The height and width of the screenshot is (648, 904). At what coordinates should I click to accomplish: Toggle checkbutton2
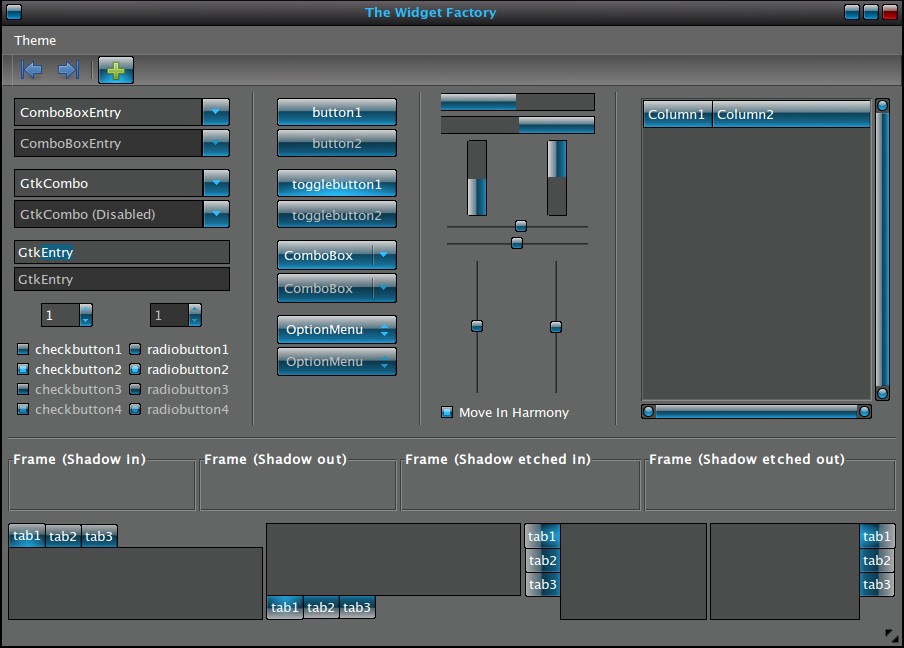click(x=70, y=369)
